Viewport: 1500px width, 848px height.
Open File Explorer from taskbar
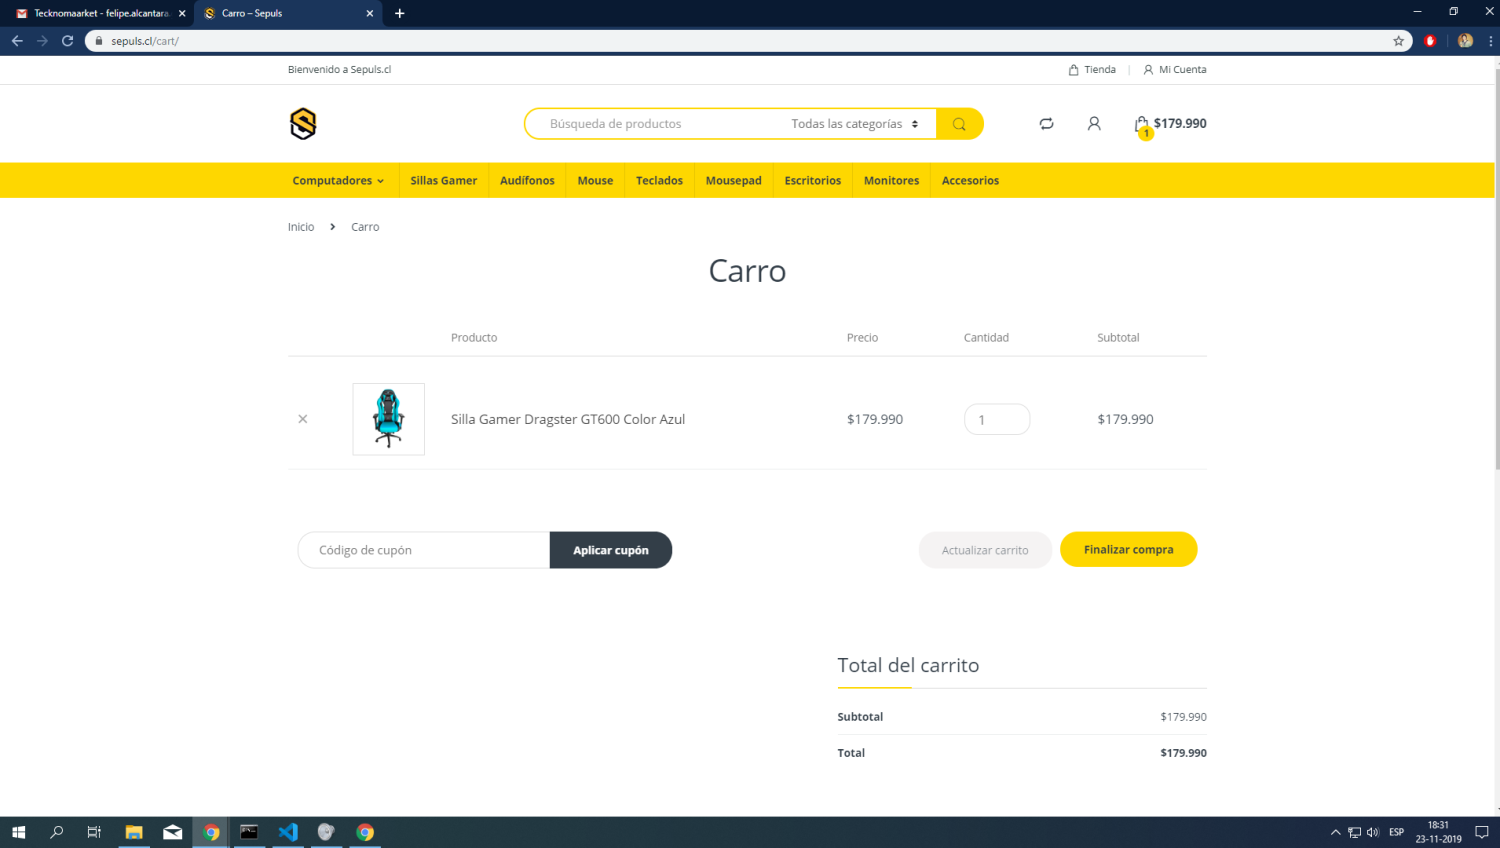click(134, 832)
